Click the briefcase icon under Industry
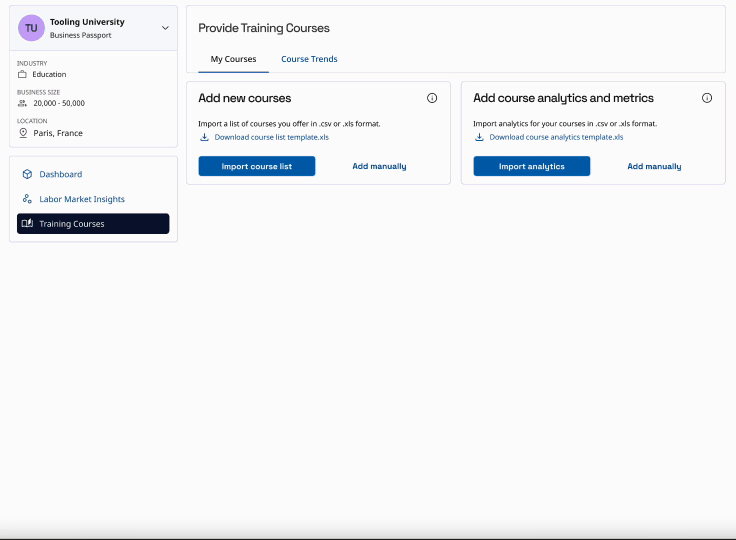 point(23,74)
